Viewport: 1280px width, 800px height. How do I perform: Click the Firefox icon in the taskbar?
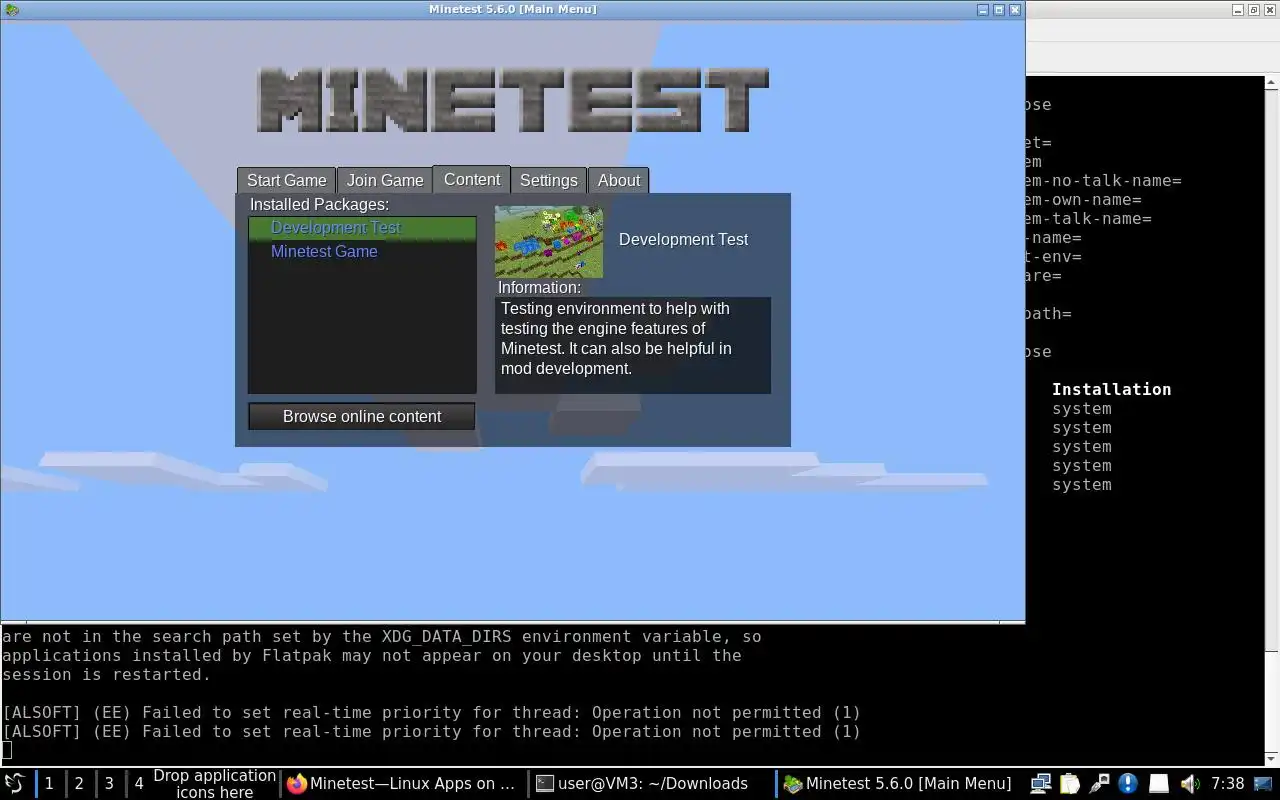tap(297, 784)
